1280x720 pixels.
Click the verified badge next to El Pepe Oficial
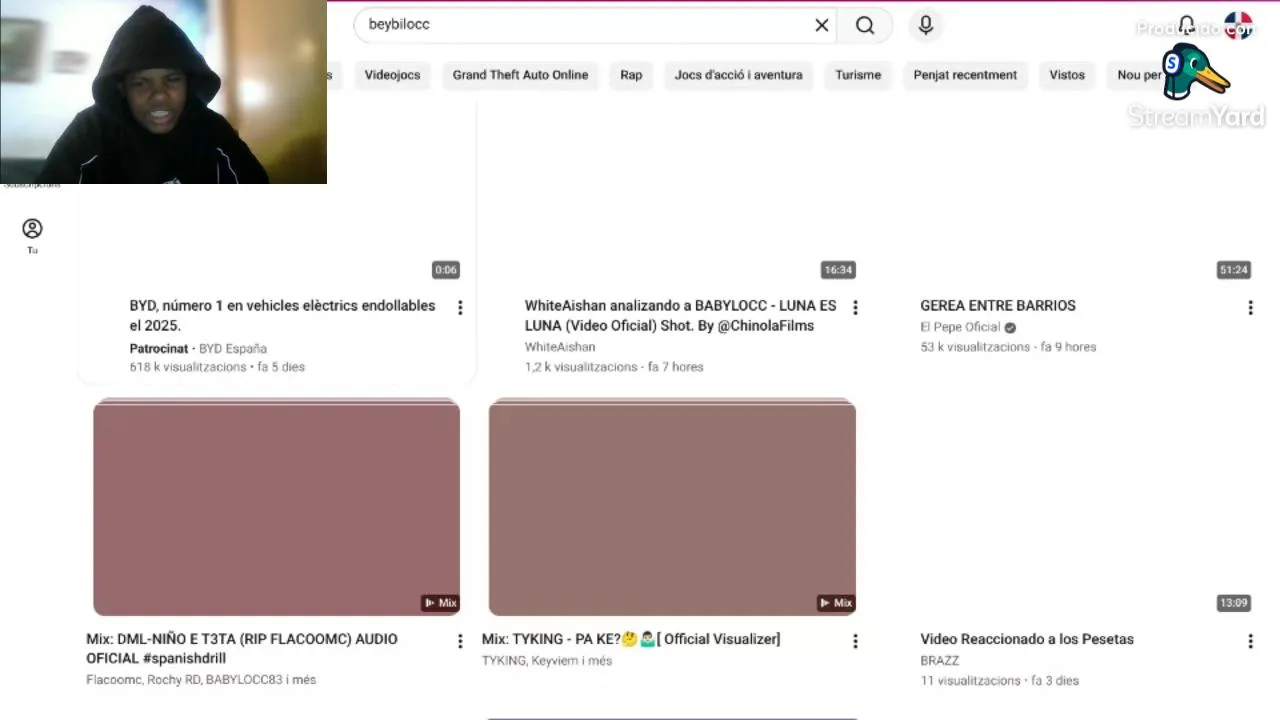[1010, 328]
